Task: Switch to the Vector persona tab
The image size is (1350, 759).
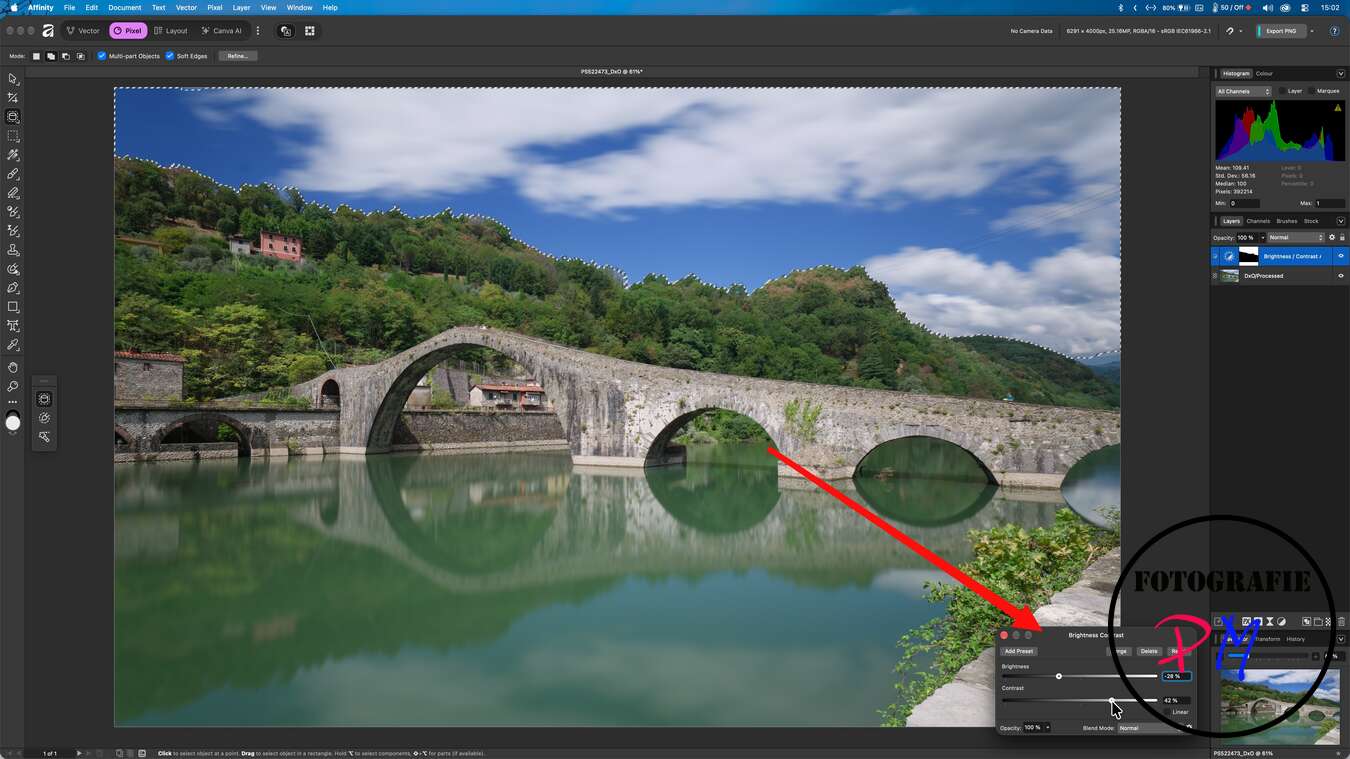Action: coord(83,31)
